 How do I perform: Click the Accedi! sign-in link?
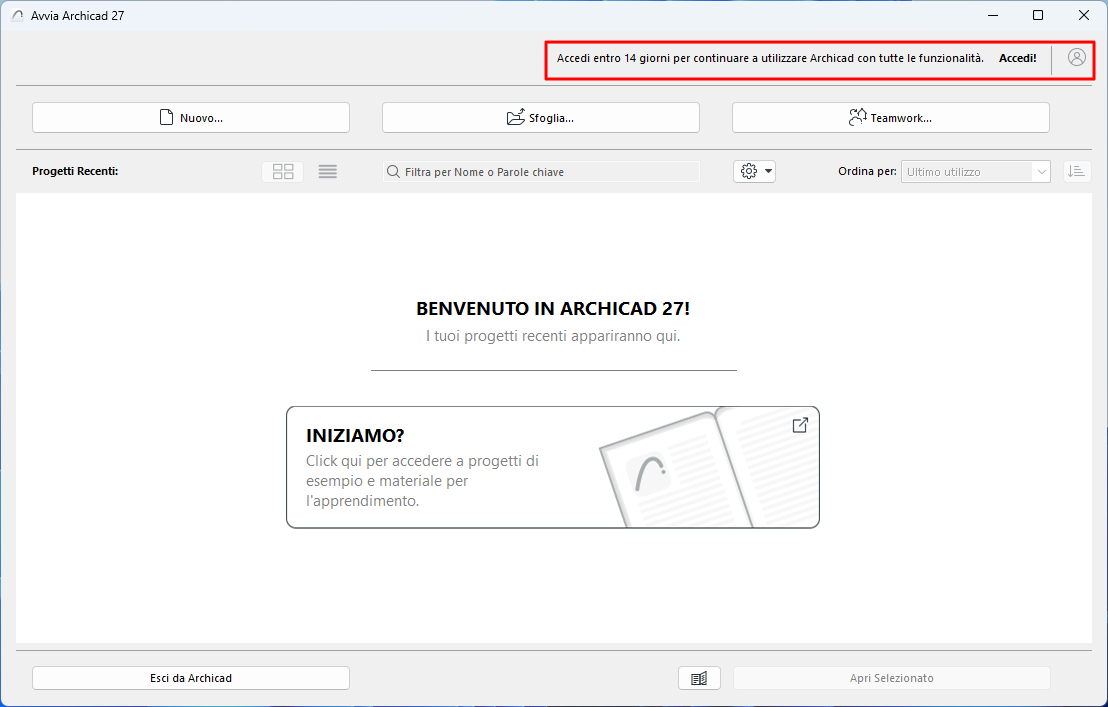click(1018, 59)
